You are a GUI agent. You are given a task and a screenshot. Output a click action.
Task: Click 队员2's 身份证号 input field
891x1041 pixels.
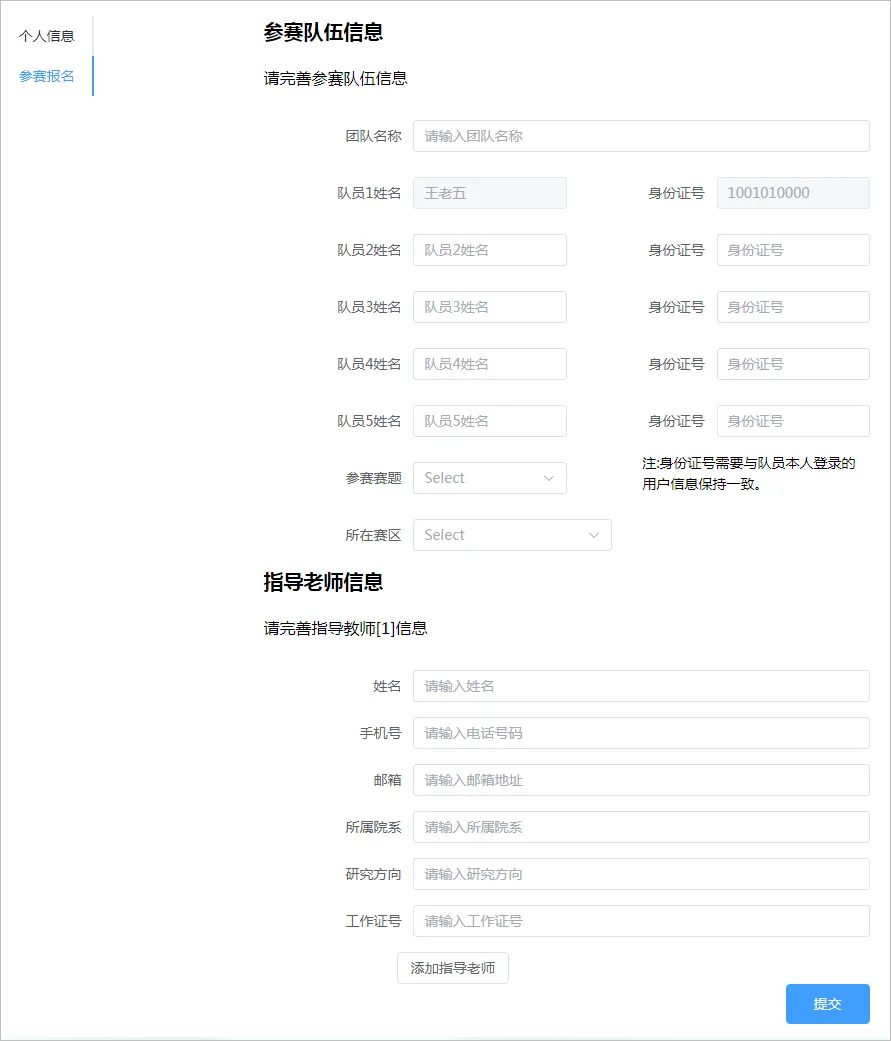point(792,250)
